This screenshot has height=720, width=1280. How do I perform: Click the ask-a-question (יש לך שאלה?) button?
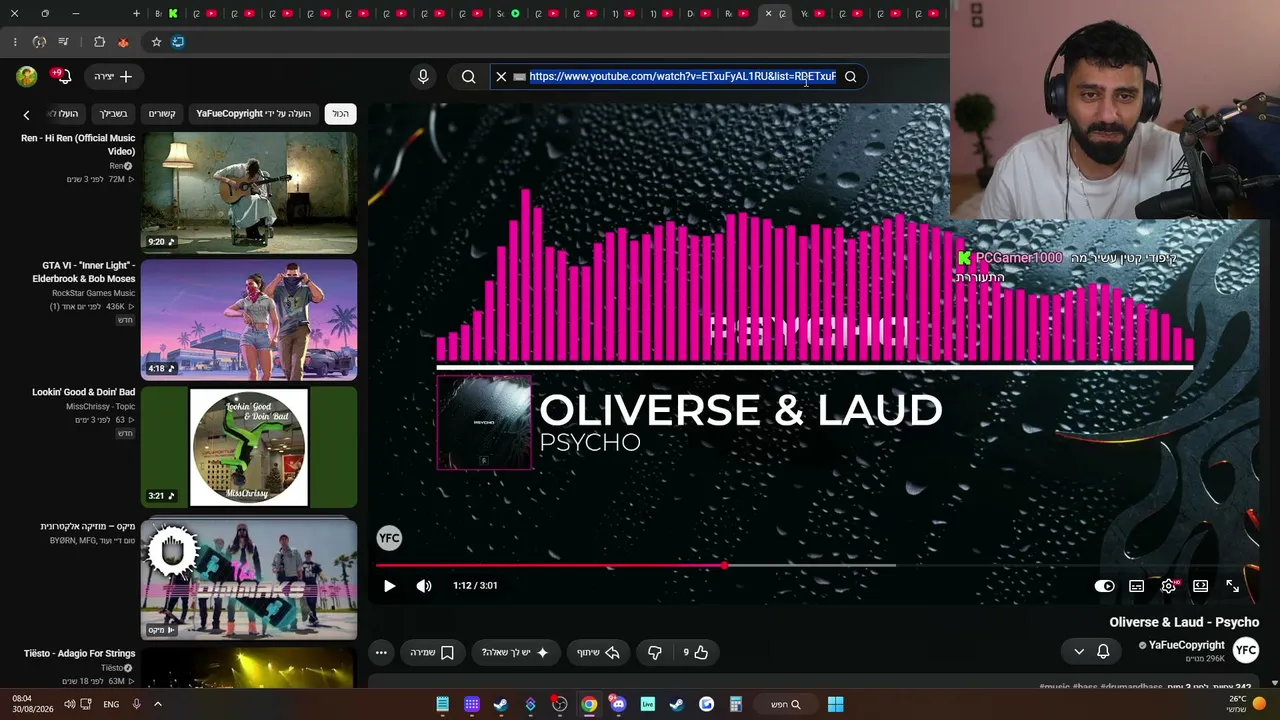tap(515, 653)
